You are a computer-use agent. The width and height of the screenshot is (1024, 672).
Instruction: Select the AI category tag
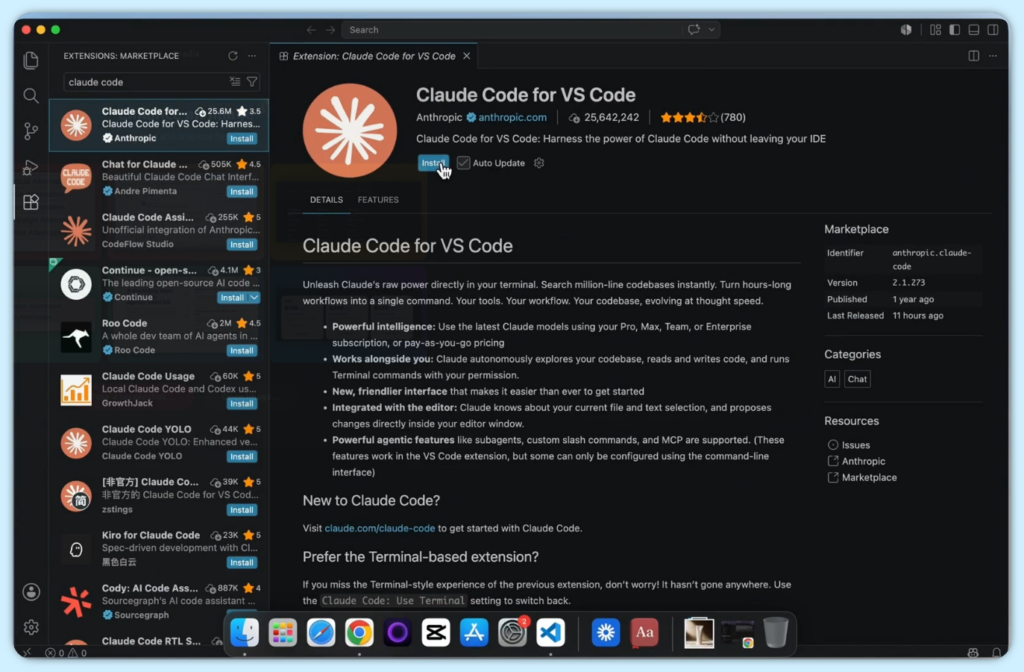pos(831,379)
